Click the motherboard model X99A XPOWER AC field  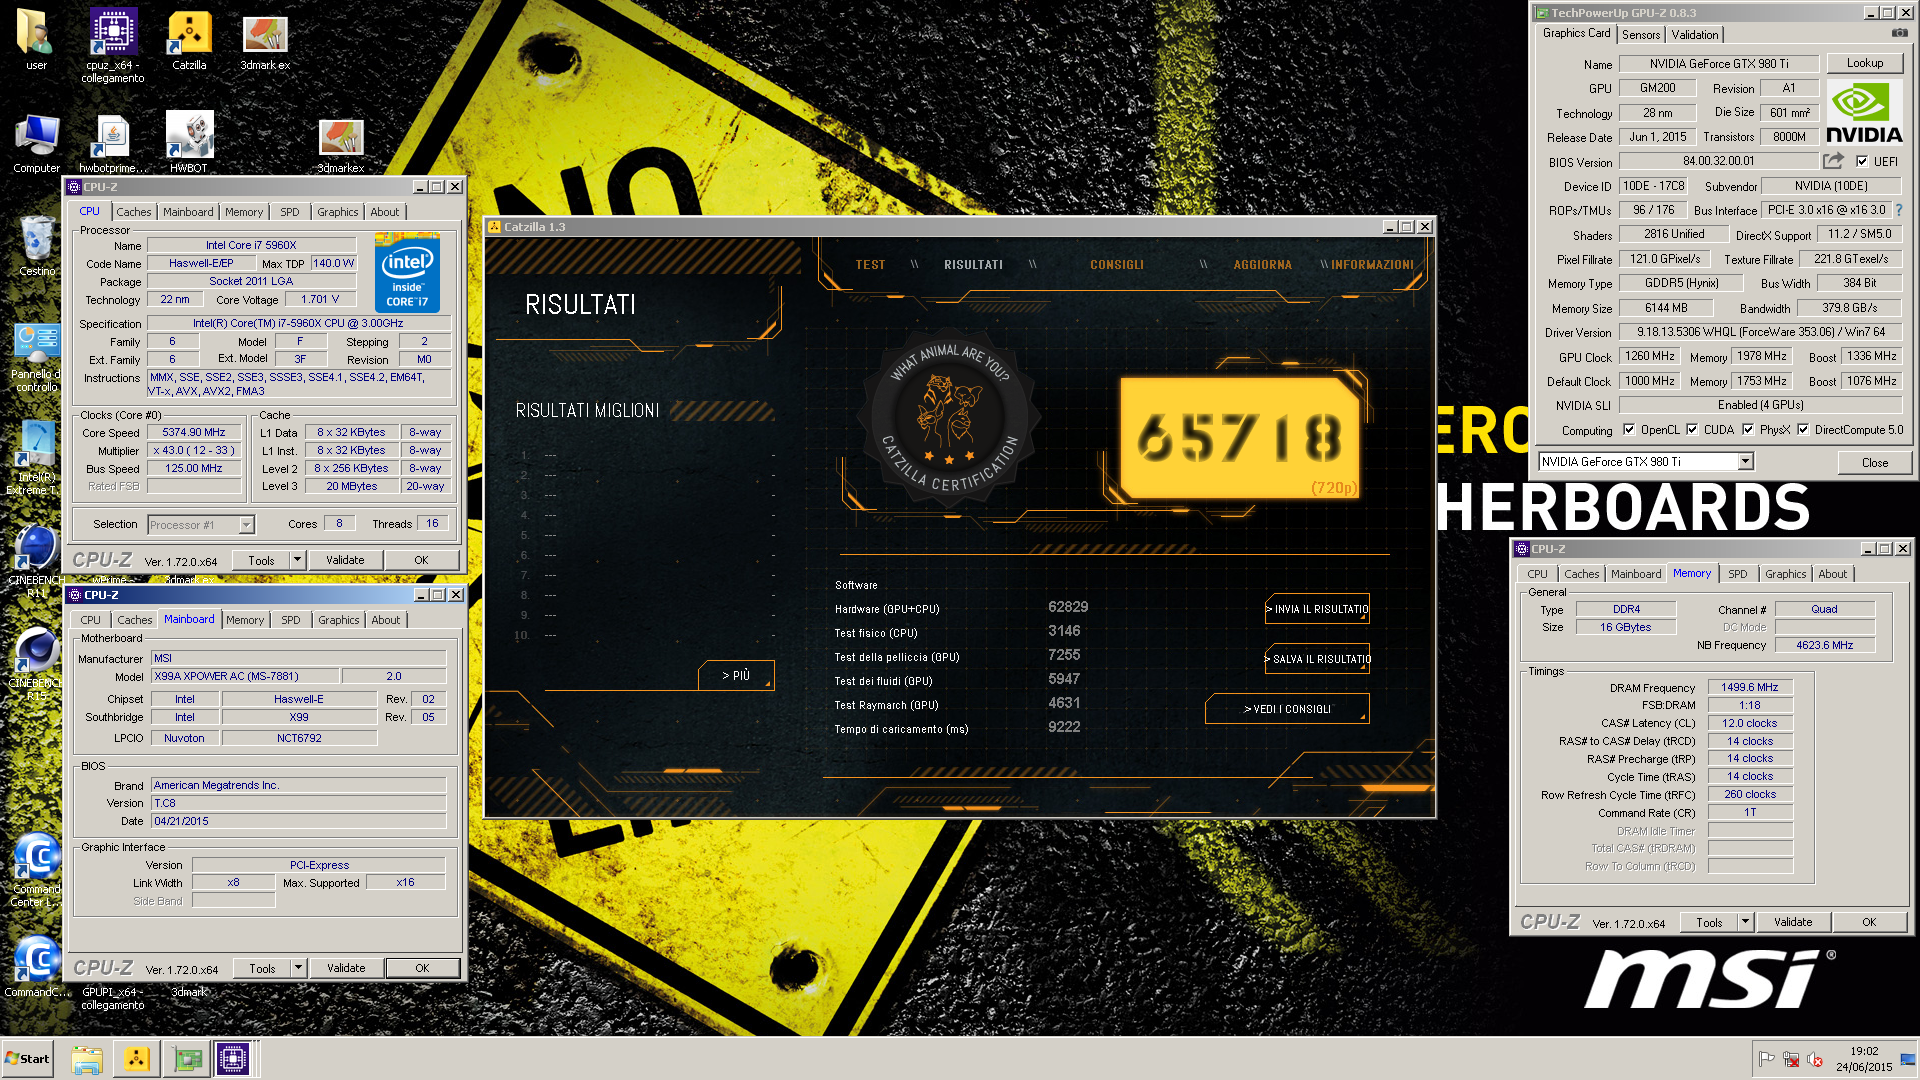point(244,677)
